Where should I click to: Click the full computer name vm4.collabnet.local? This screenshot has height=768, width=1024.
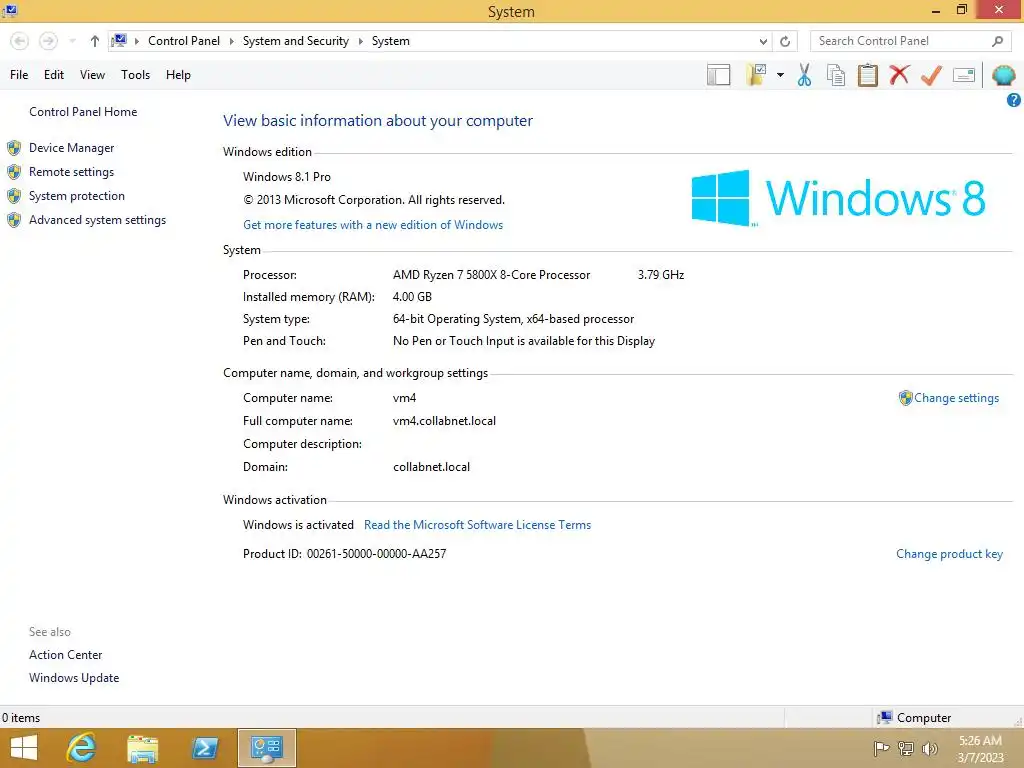444,421
